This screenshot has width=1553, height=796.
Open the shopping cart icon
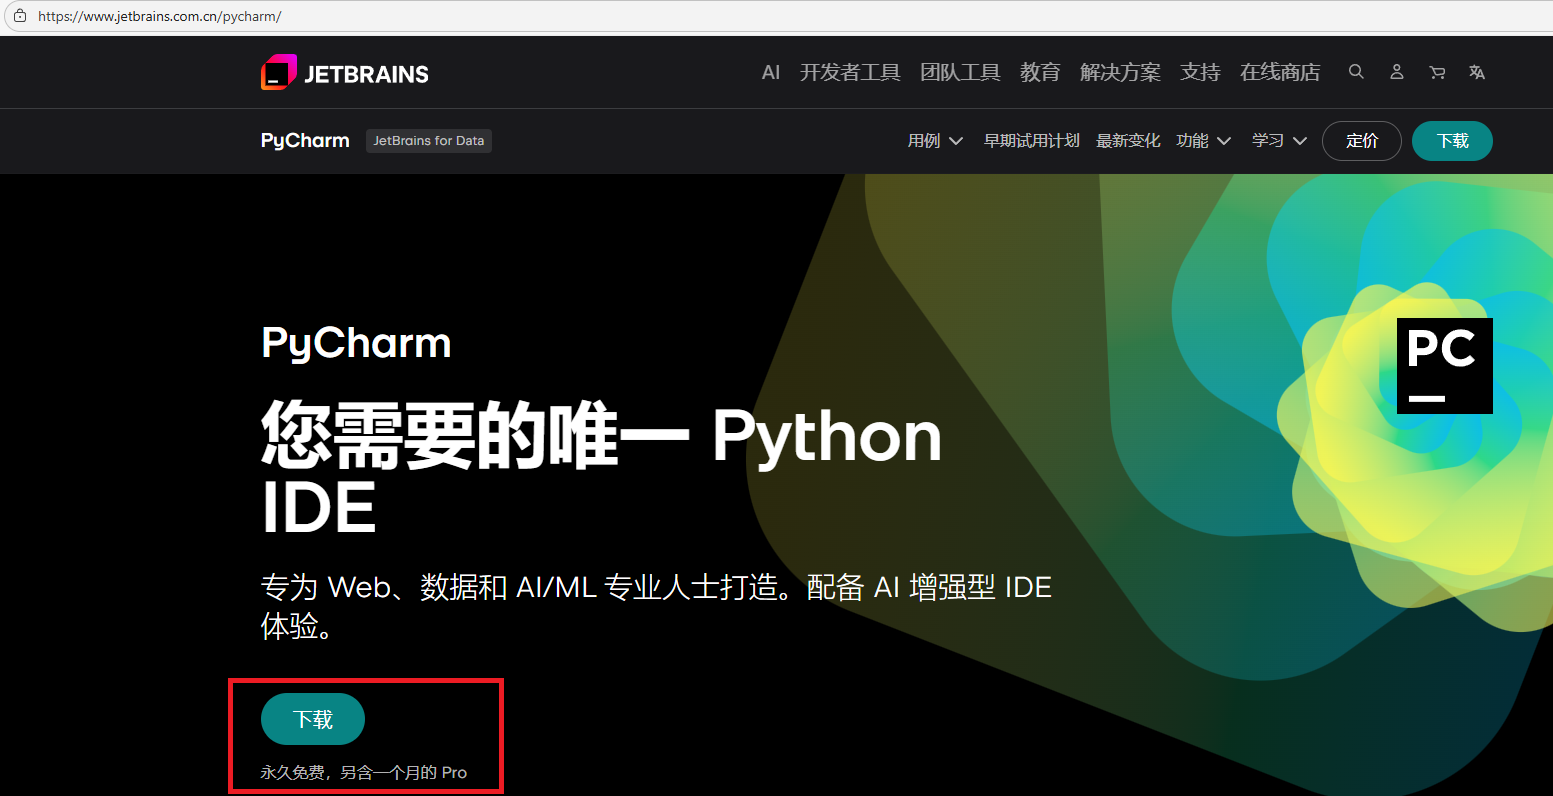[1437, 72]
